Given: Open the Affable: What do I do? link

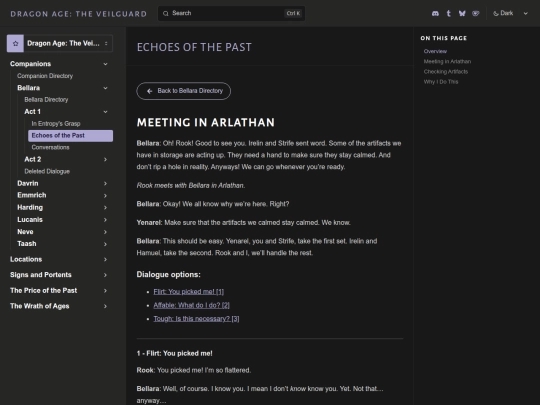Looking at the screenshot, I should (x=191, y=305).
